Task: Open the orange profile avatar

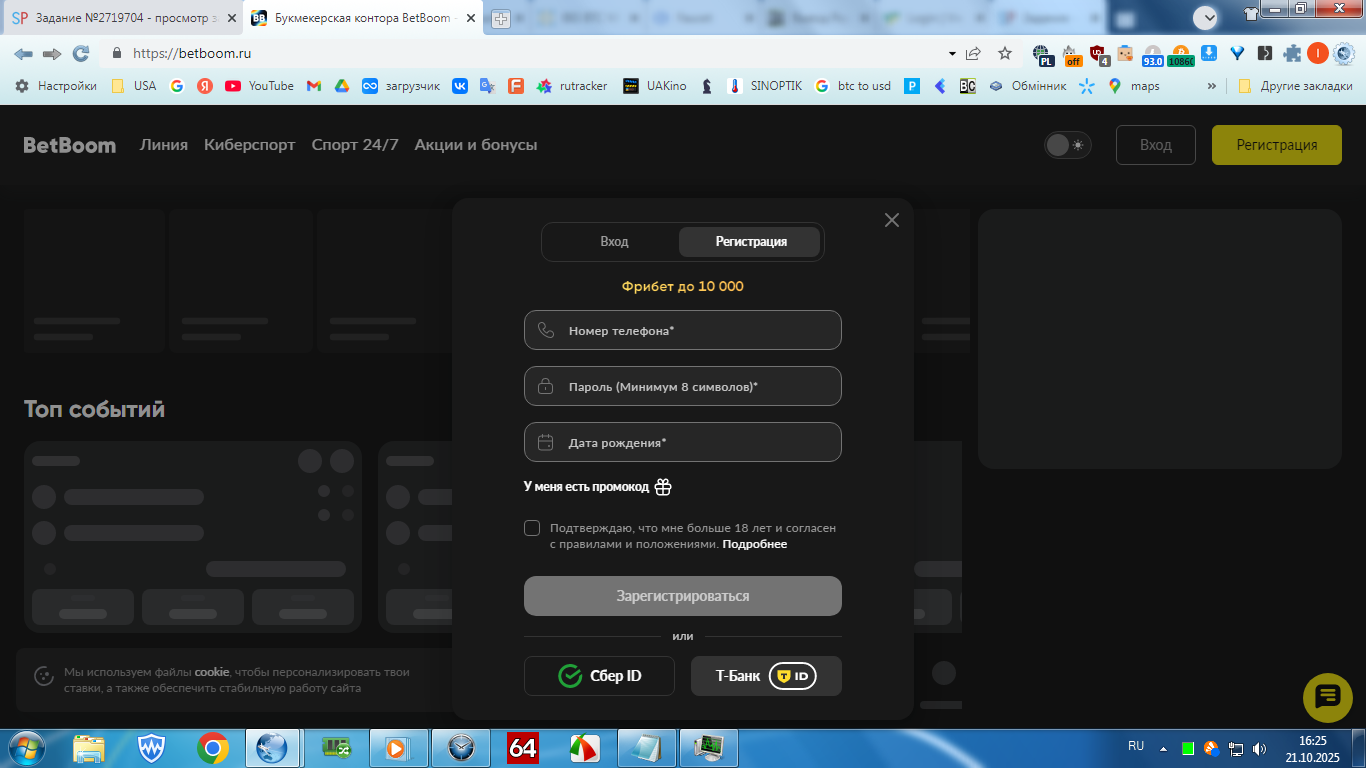Action: (1318, 54)
